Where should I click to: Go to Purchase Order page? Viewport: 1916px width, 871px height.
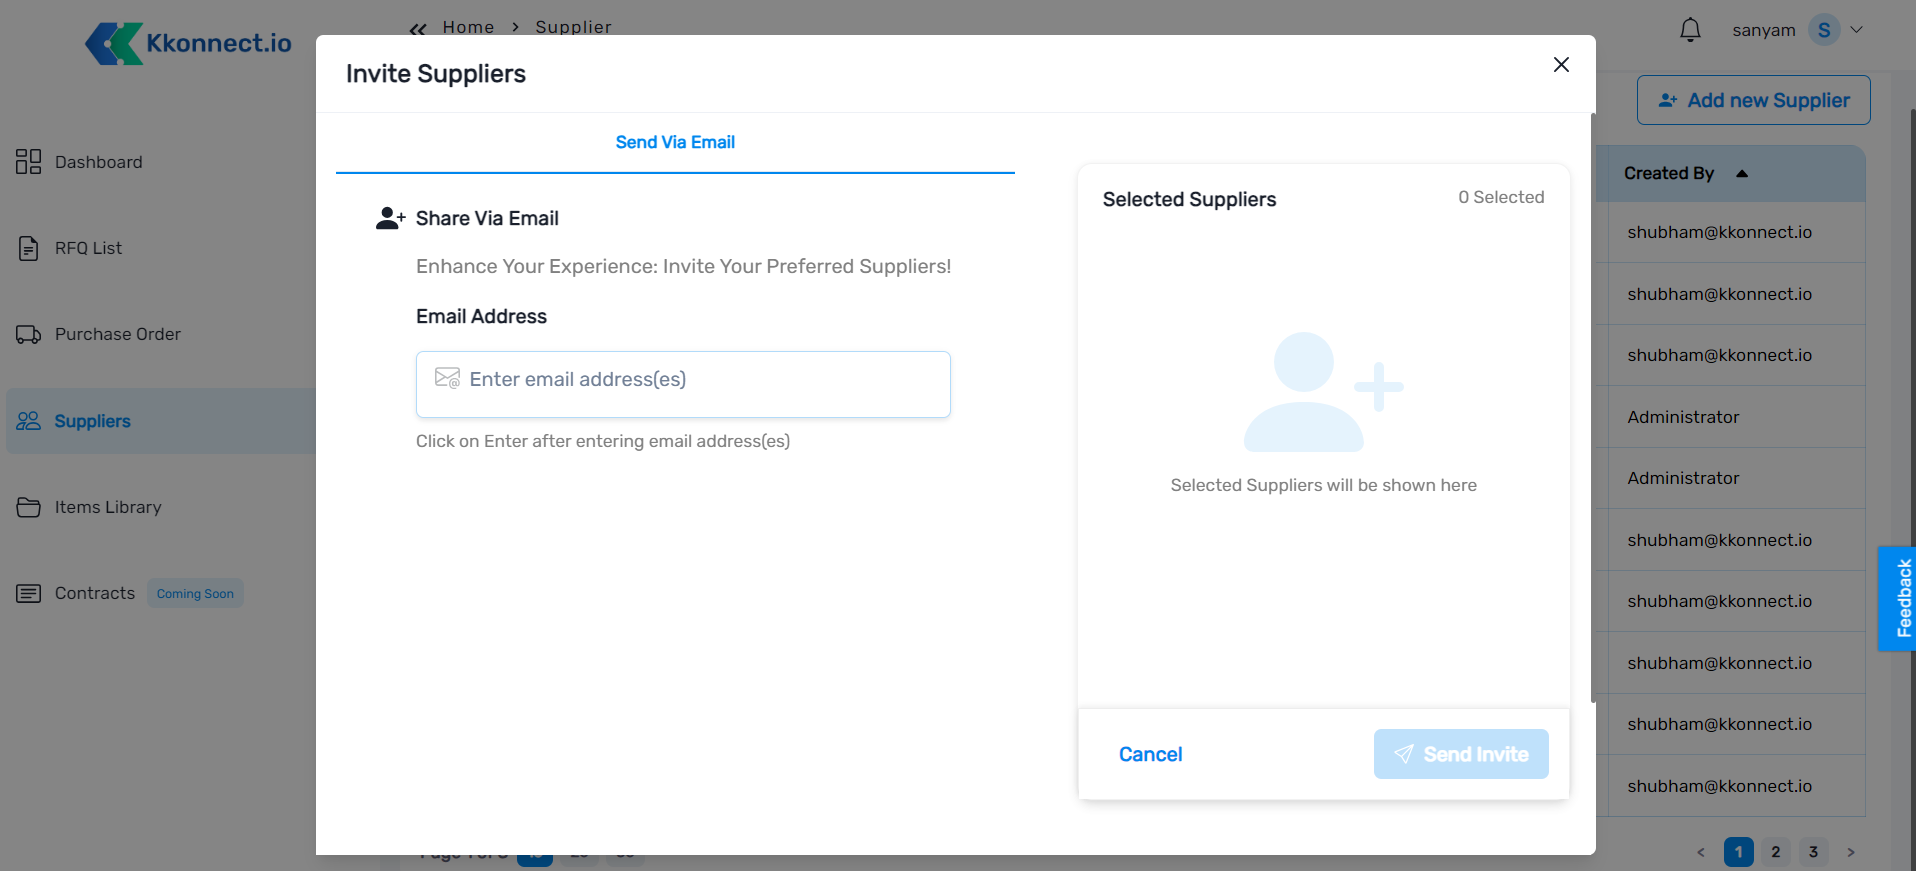[x=117, y=334]
